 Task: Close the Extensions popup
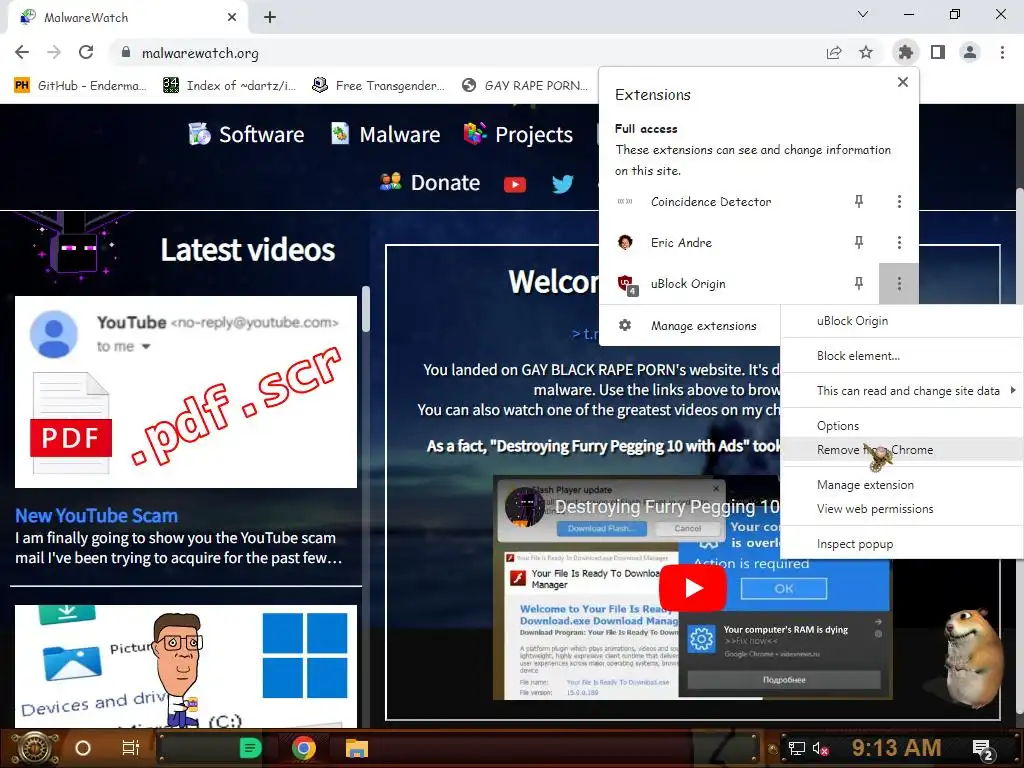click(903, 82)
